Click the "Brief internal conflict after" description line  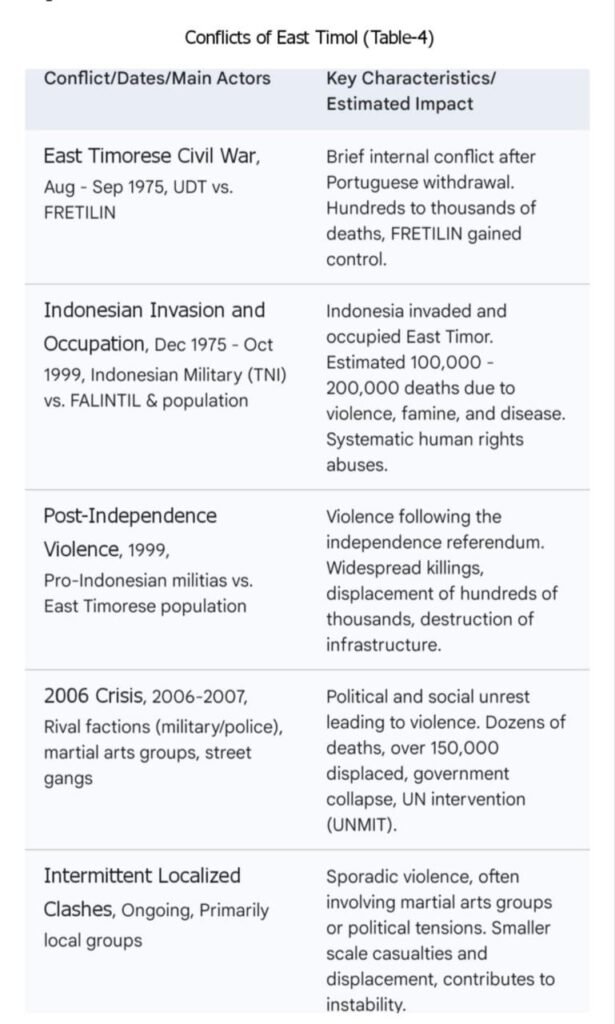click(431, 157)
